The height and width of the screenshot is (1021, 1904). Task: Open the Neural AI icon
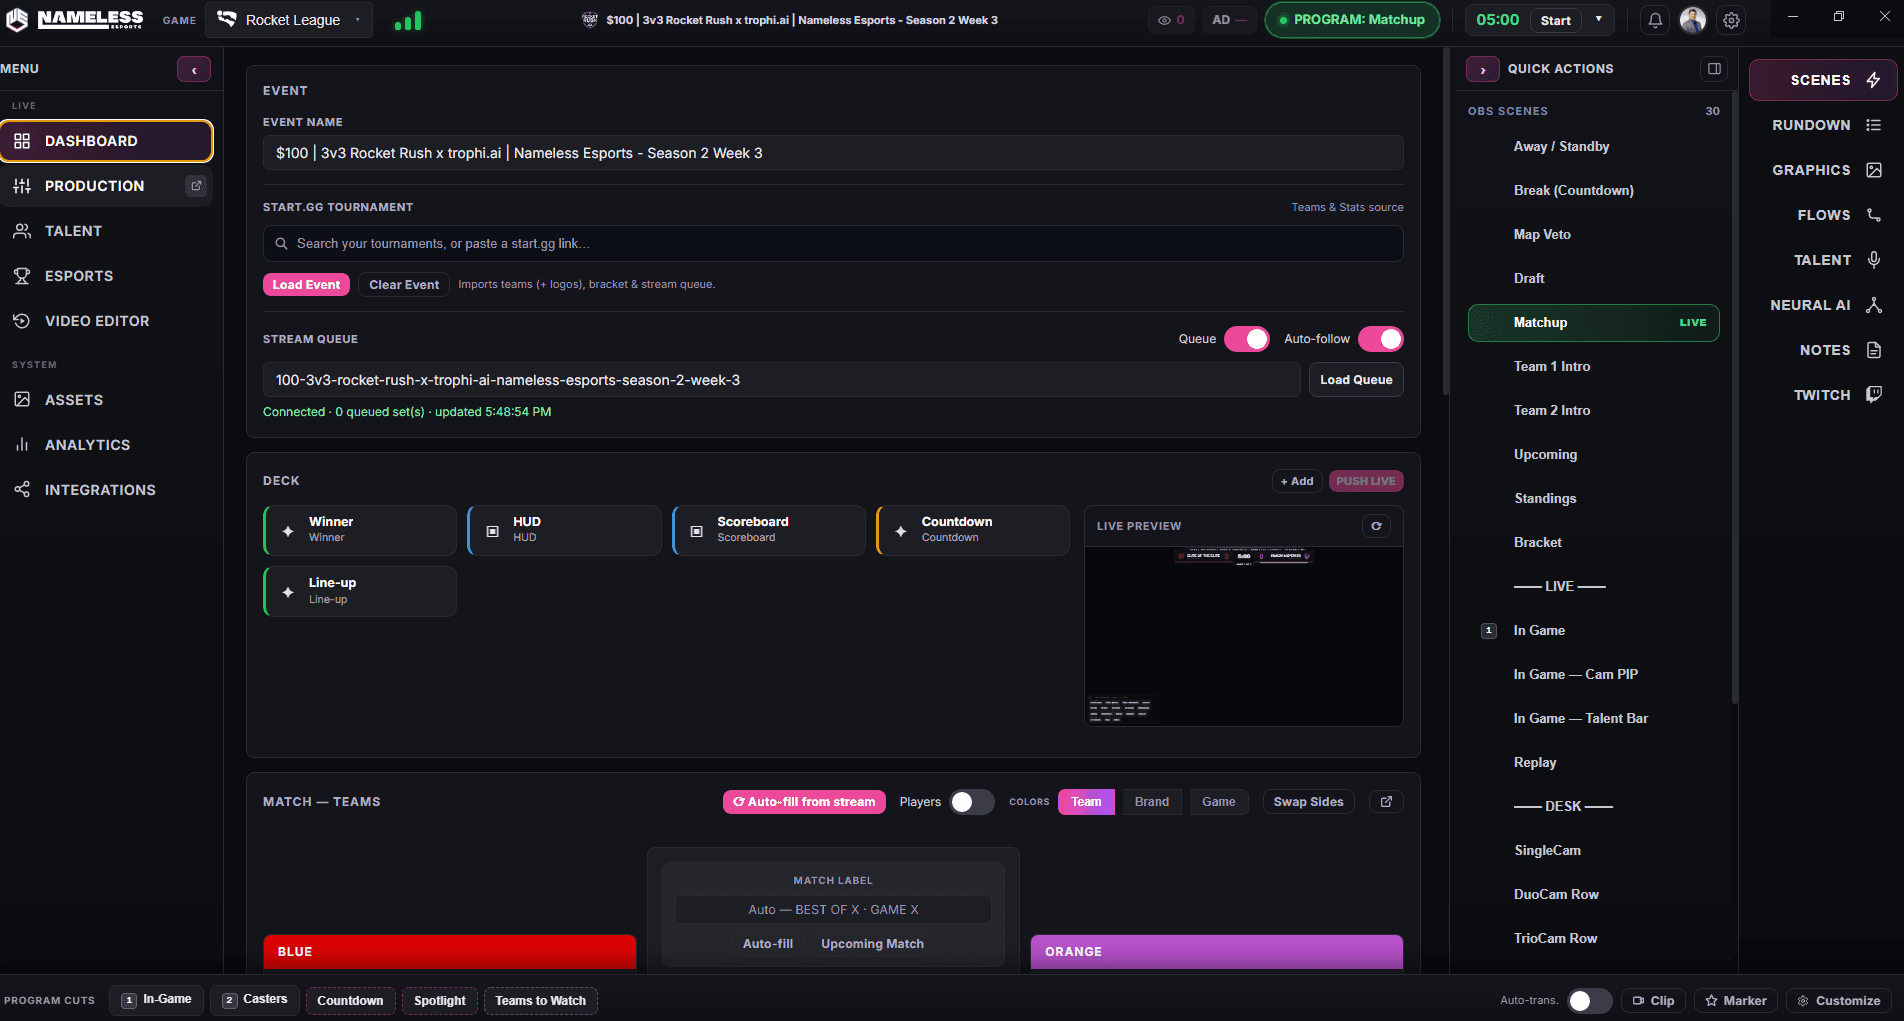[x=1874, y=305]
